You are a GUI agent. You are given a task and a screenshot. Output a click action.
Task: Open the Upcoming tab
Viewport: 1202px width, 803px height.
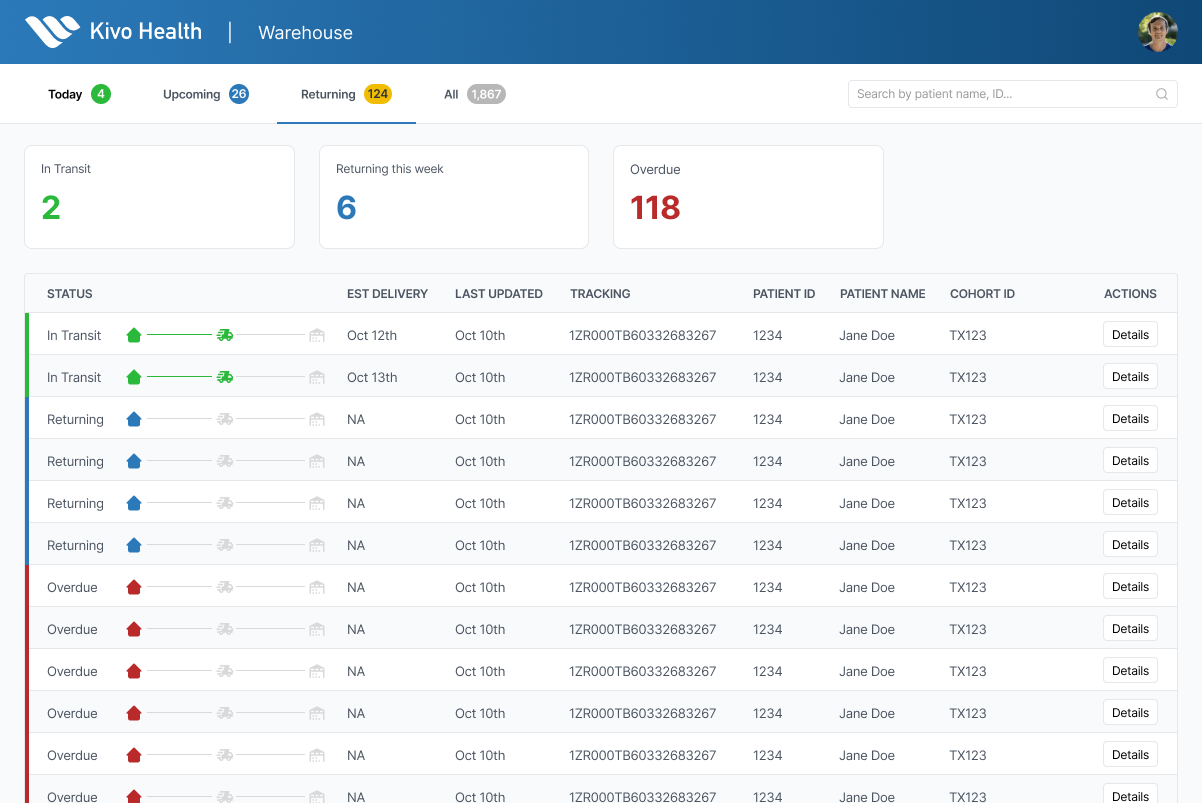[192, 93]
